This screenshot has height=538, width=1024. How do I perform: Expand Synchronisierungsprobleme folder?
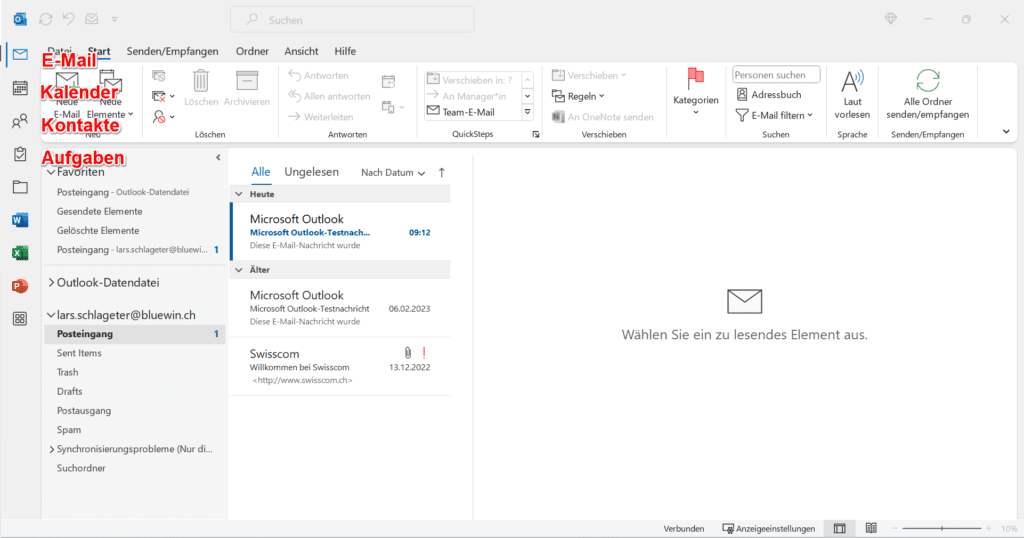(51, 449)
